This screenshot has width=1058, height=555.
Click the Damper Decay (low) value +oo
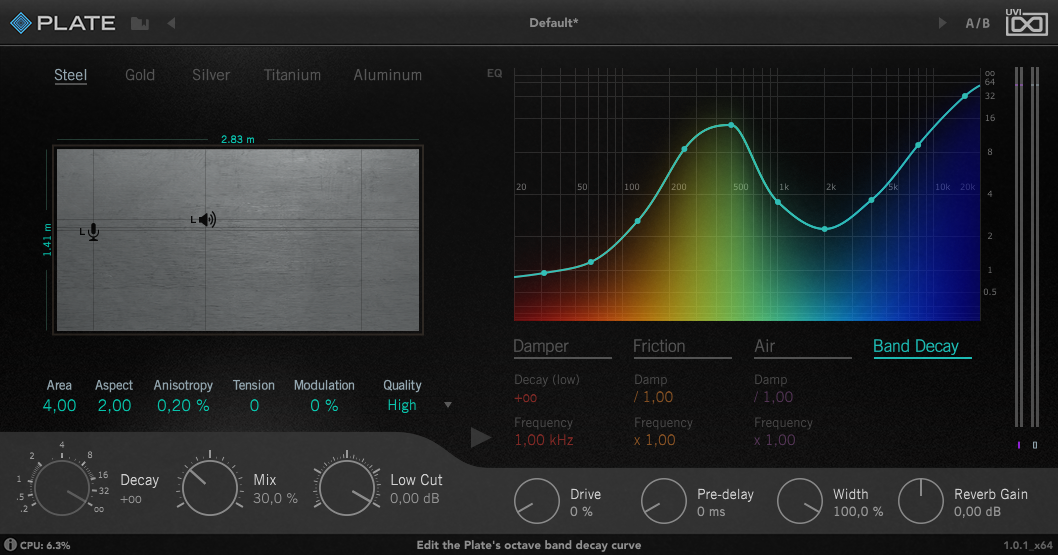point(526,398)
